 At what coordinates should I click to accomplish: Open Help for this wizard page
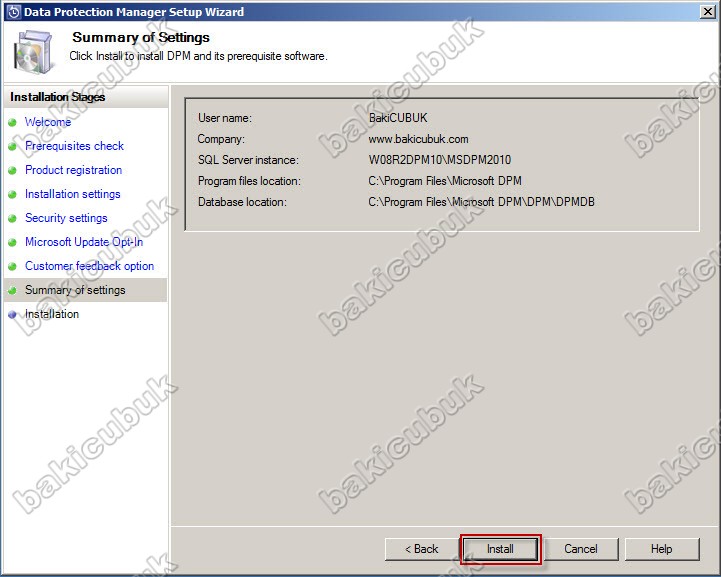click(662, 549)
